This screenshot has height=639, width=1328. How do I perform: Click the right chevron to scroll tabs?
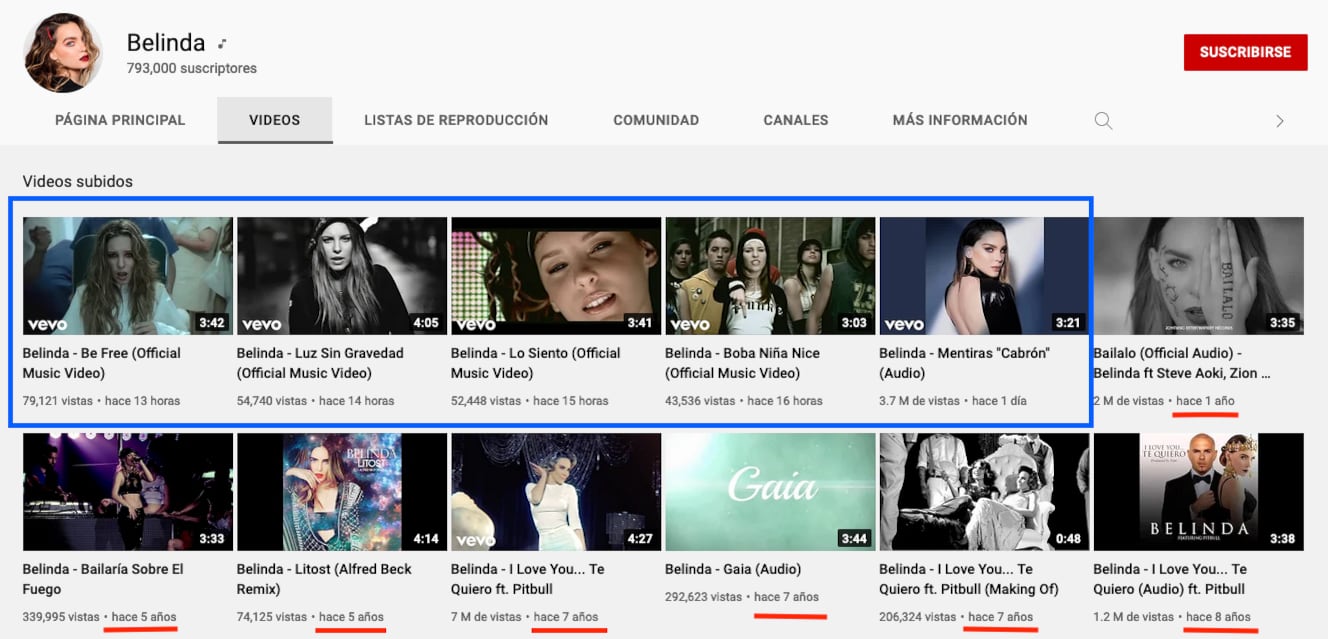(1279, 121)
